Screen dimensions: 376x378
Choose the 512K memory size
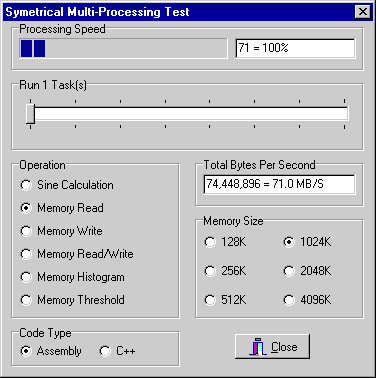coord(225,300)
